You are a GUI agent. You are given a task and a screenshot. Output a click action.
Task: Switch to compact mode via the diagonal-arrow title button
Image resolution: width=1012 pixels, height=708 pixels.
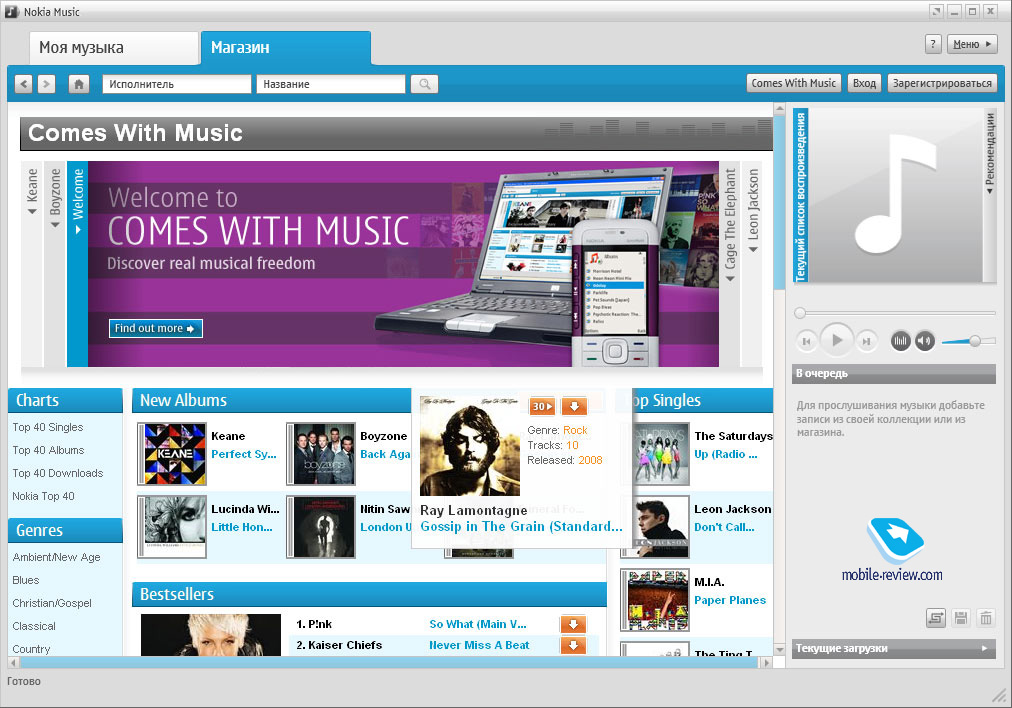936,11
